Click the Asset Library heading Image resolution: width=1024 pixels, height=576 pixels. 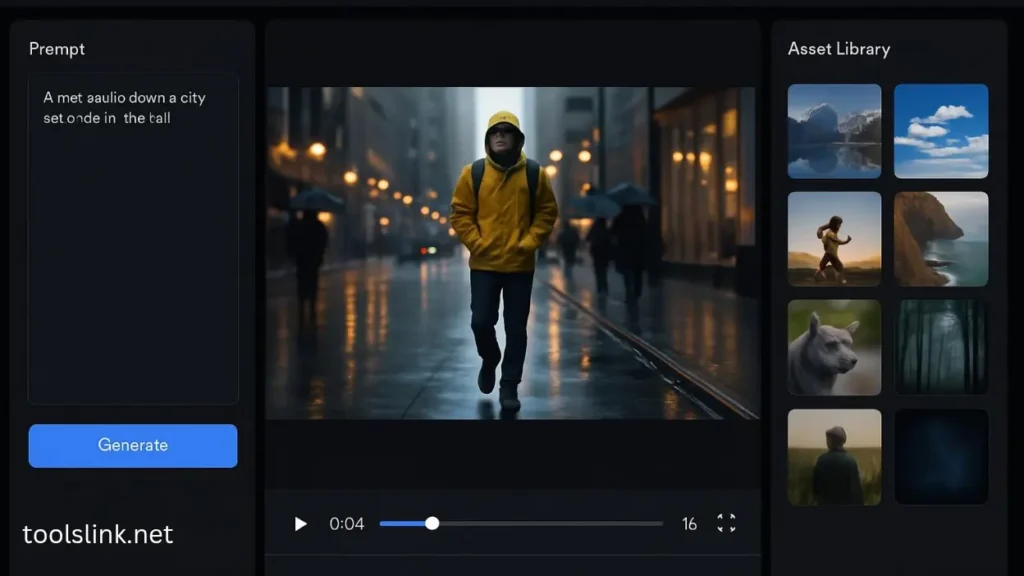839,49
